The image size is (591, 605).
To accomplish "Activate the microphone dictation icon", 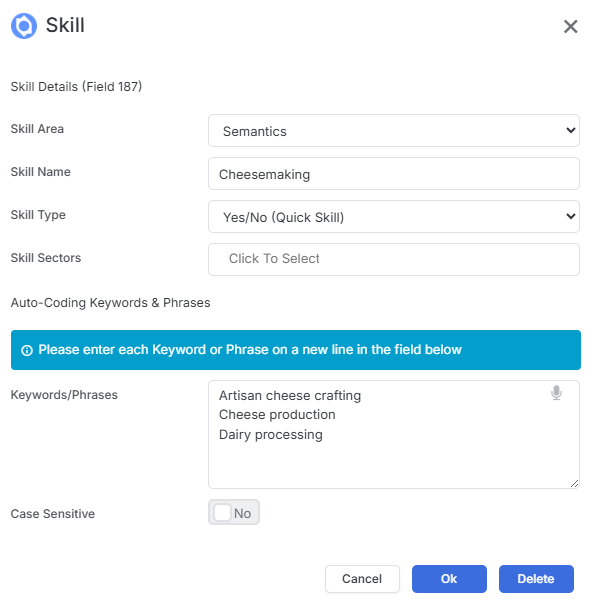I will (x=556, y=393).
